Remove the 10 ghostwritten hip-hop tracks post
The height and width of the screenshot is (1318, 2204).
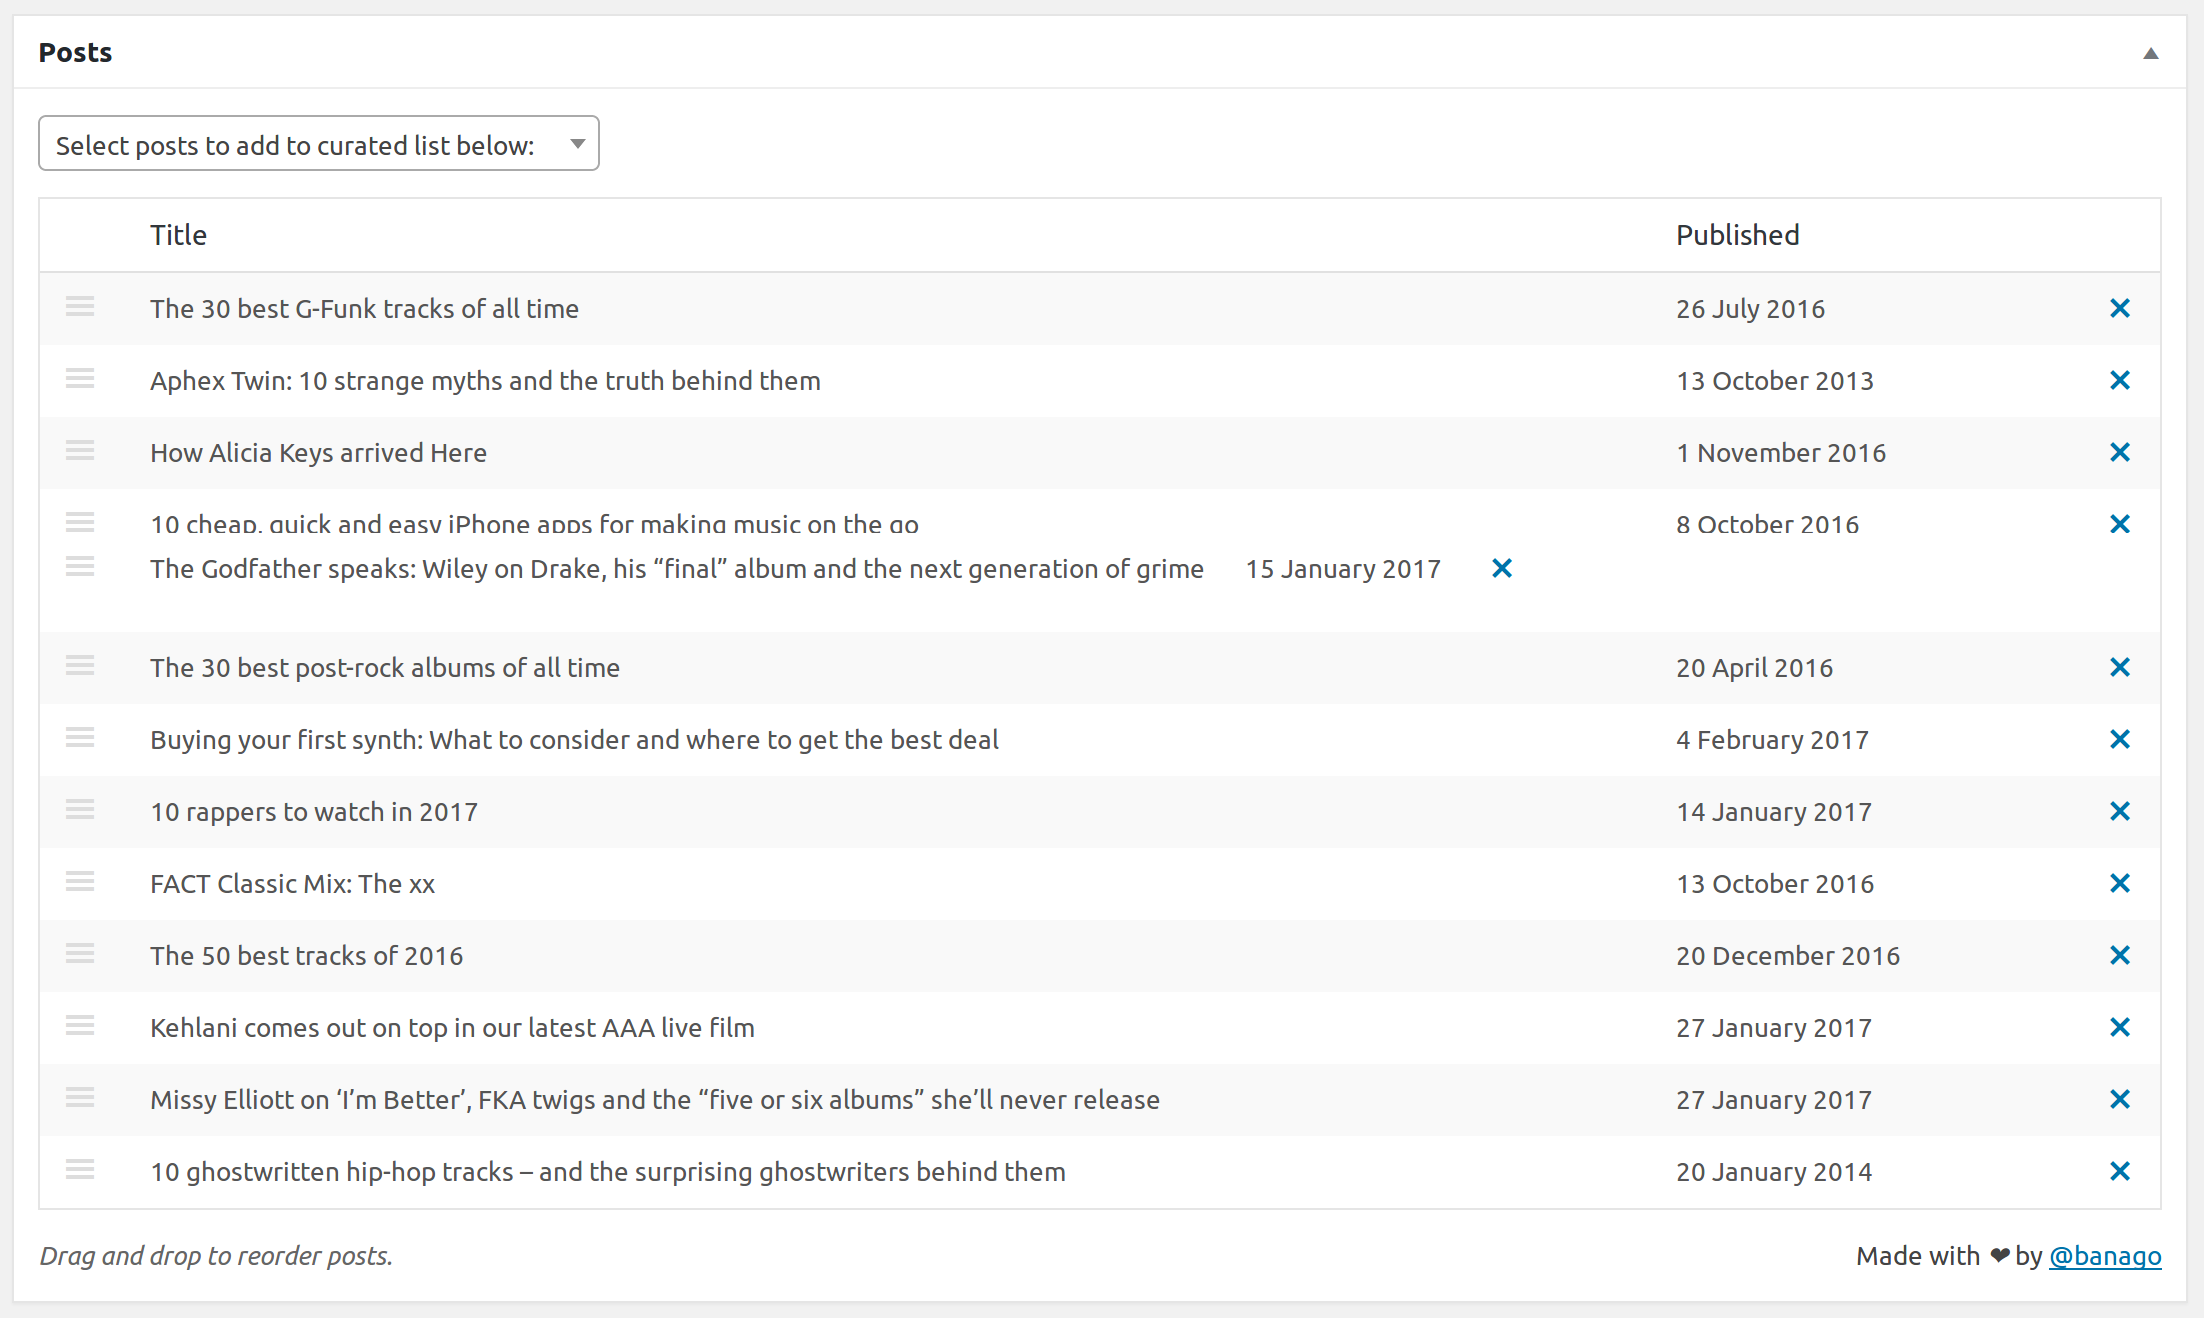(2119, 1171)
